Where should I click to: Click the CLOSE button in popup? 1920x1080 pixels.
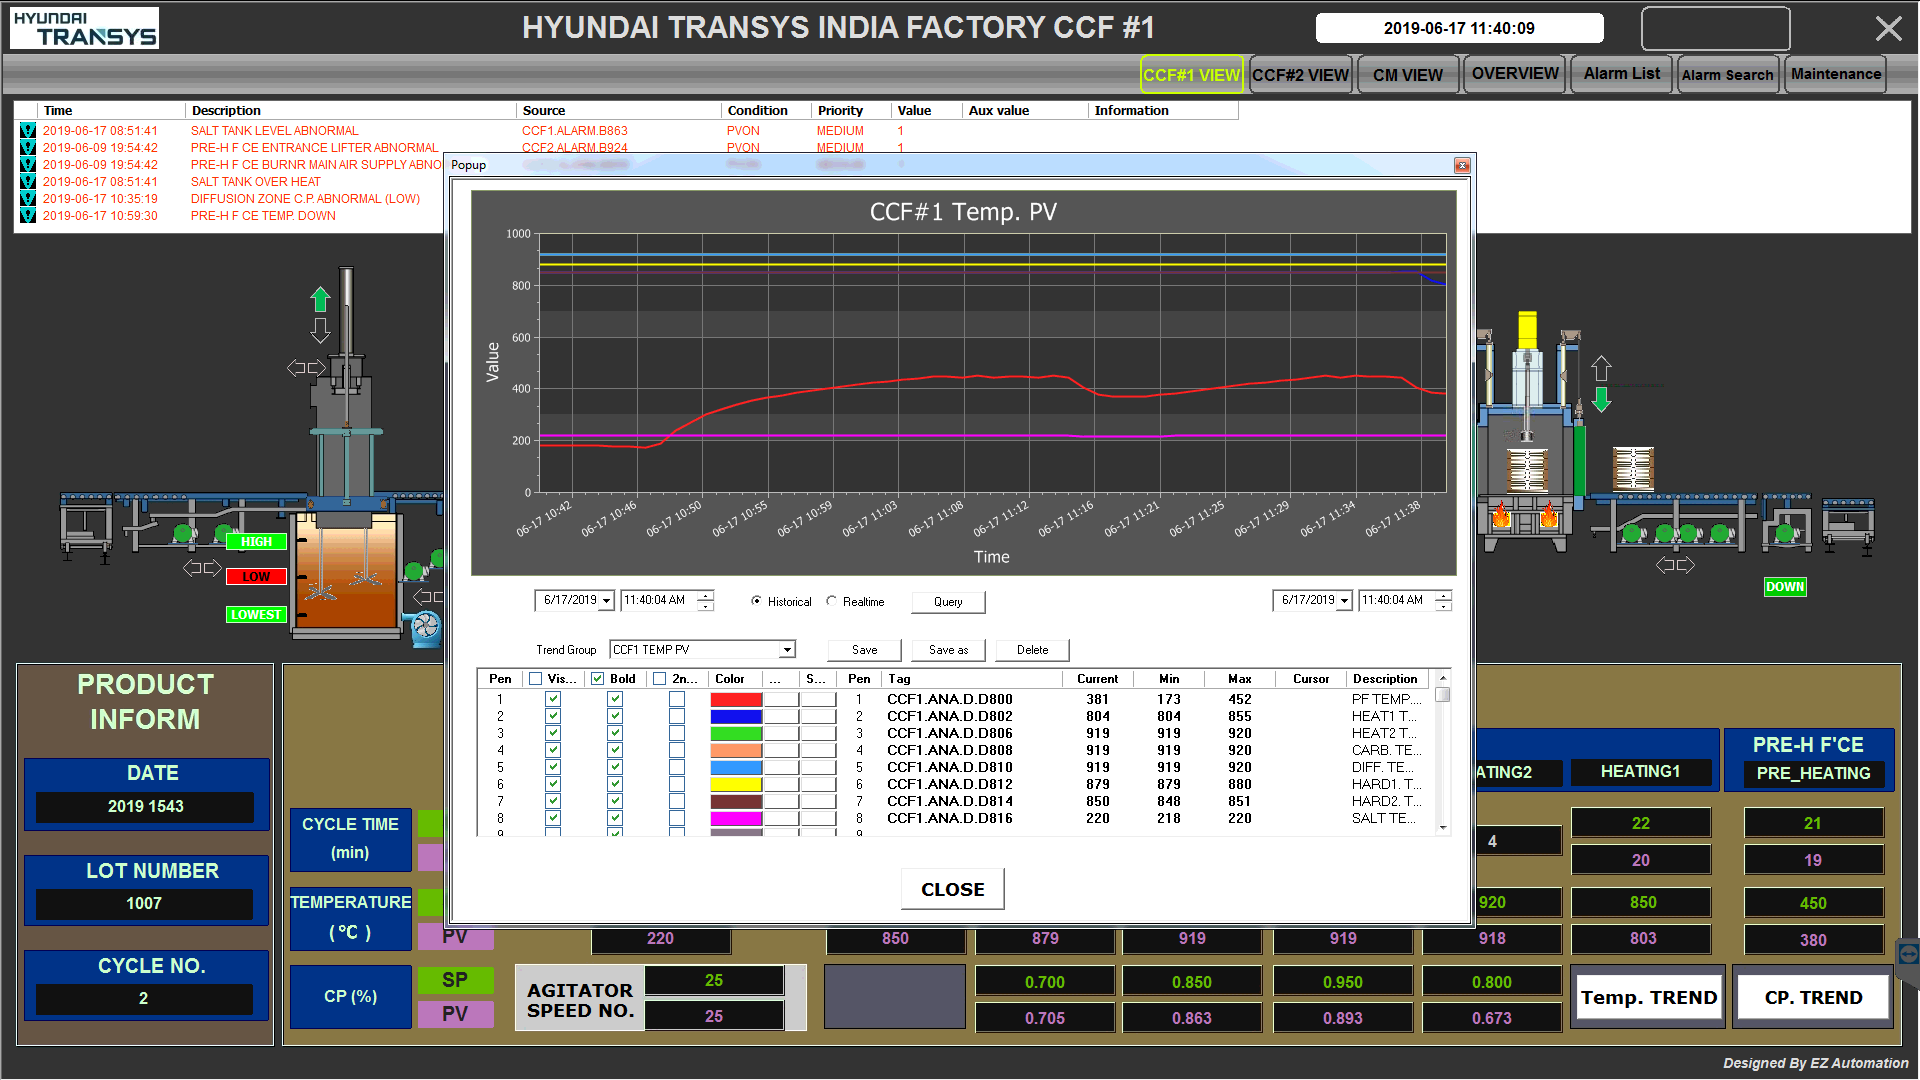point(952,889)
